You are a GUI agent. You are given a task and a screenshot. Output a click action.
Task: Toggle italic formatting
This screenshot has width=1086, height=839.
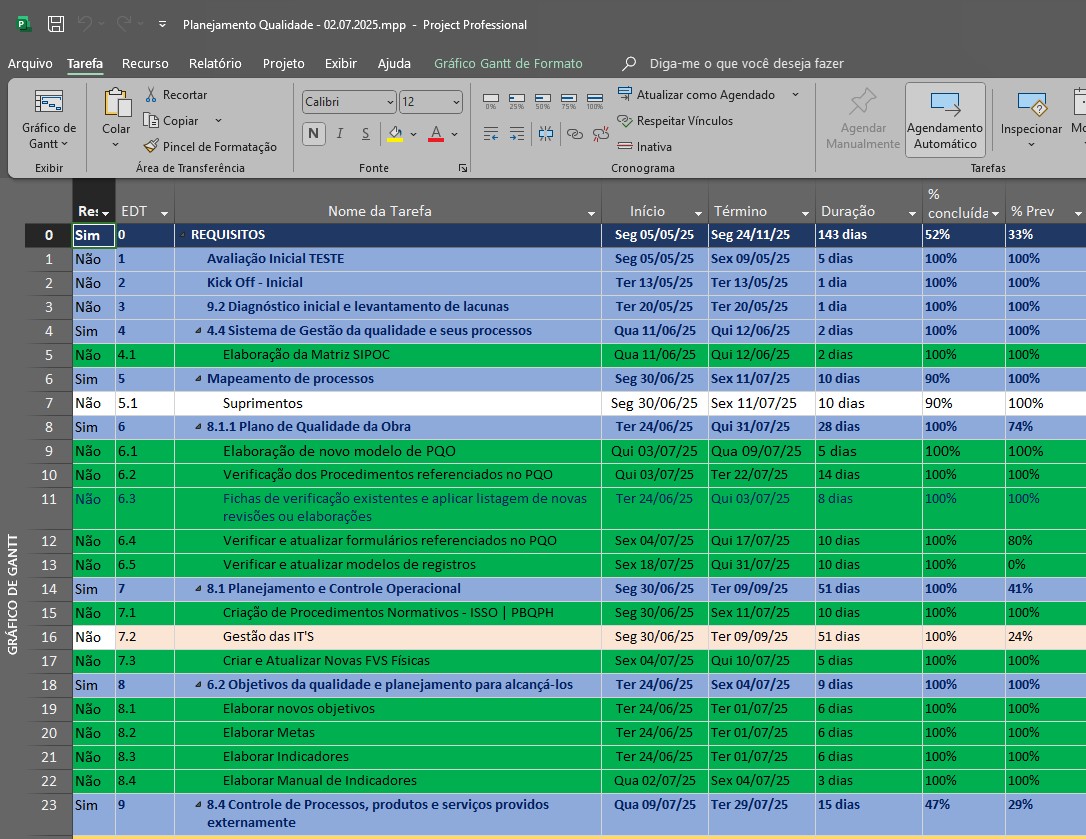(340, 134)
